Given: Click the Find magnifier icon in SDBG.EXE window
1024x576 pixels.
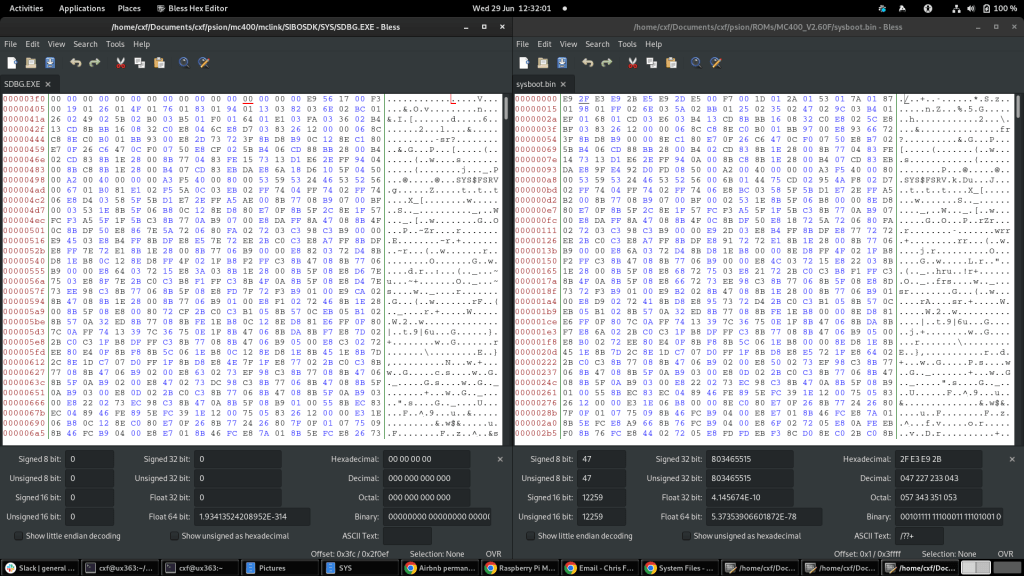Looking at the screenshot, I should pyautogui.click(x=184, y=63).
